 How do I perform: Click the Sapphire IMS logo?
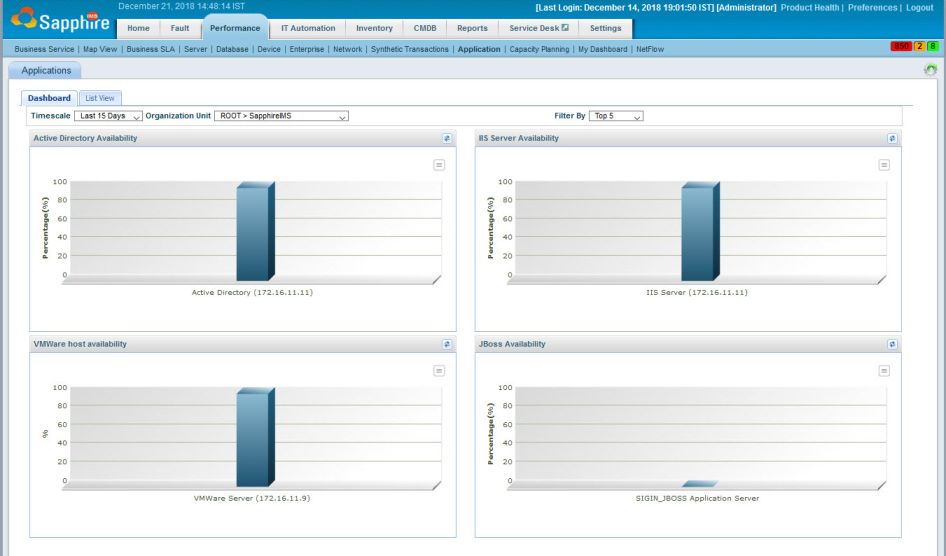pyautogui.click(x=60, y=20)
